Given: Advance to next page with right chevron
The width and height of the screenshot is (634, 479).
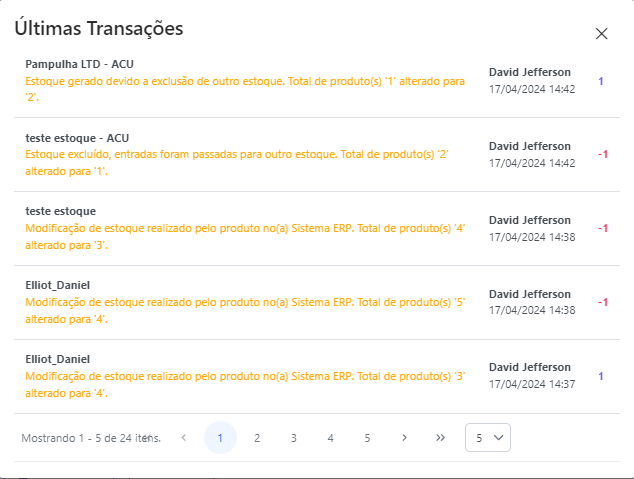Looking at the screenshot, I should pyautogui.click(x=404, y=438).
